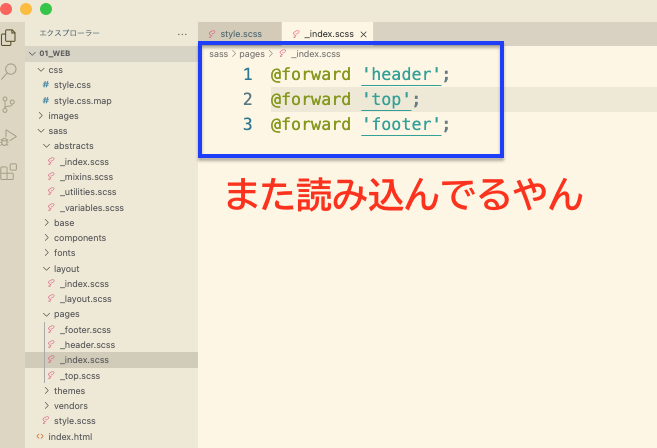
Task: Click the explorer more actions ellipsis
Action: 181,34
